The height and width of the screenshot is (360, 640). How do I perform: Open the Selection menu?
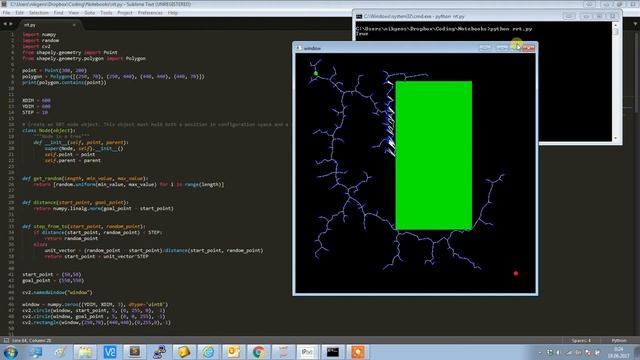click(39, 13)
